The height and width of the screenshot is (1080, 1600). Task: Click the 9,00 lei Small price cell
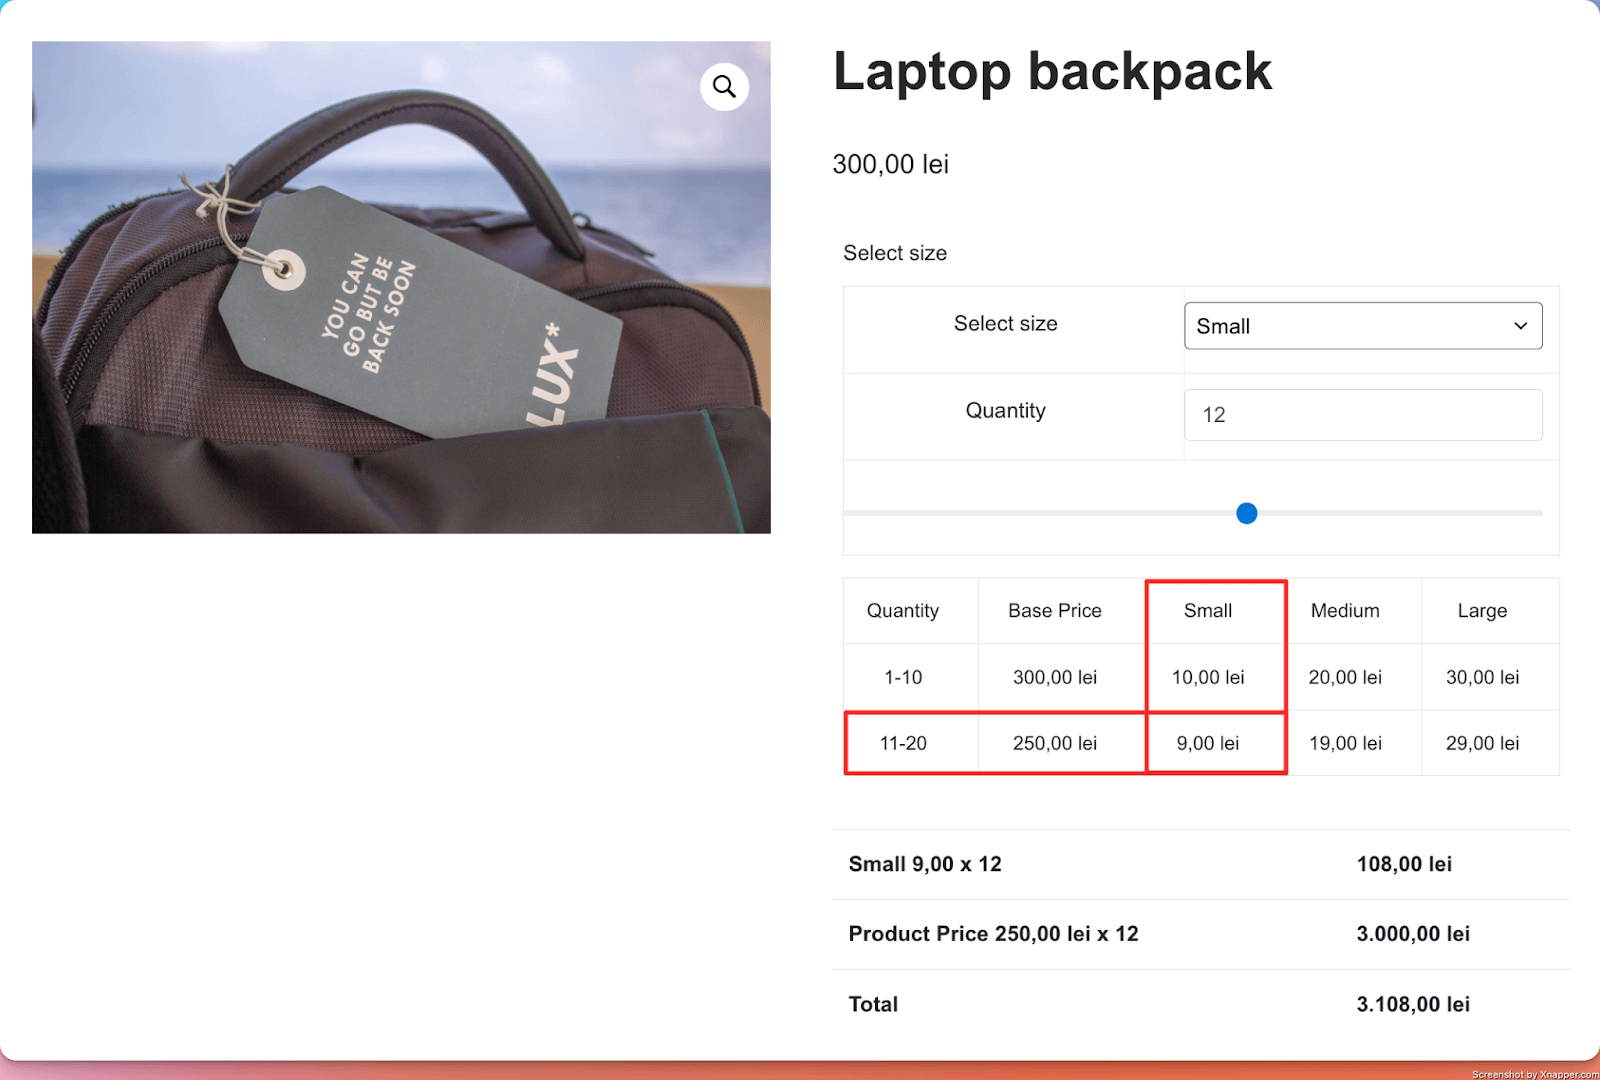tap(1208, 743)
